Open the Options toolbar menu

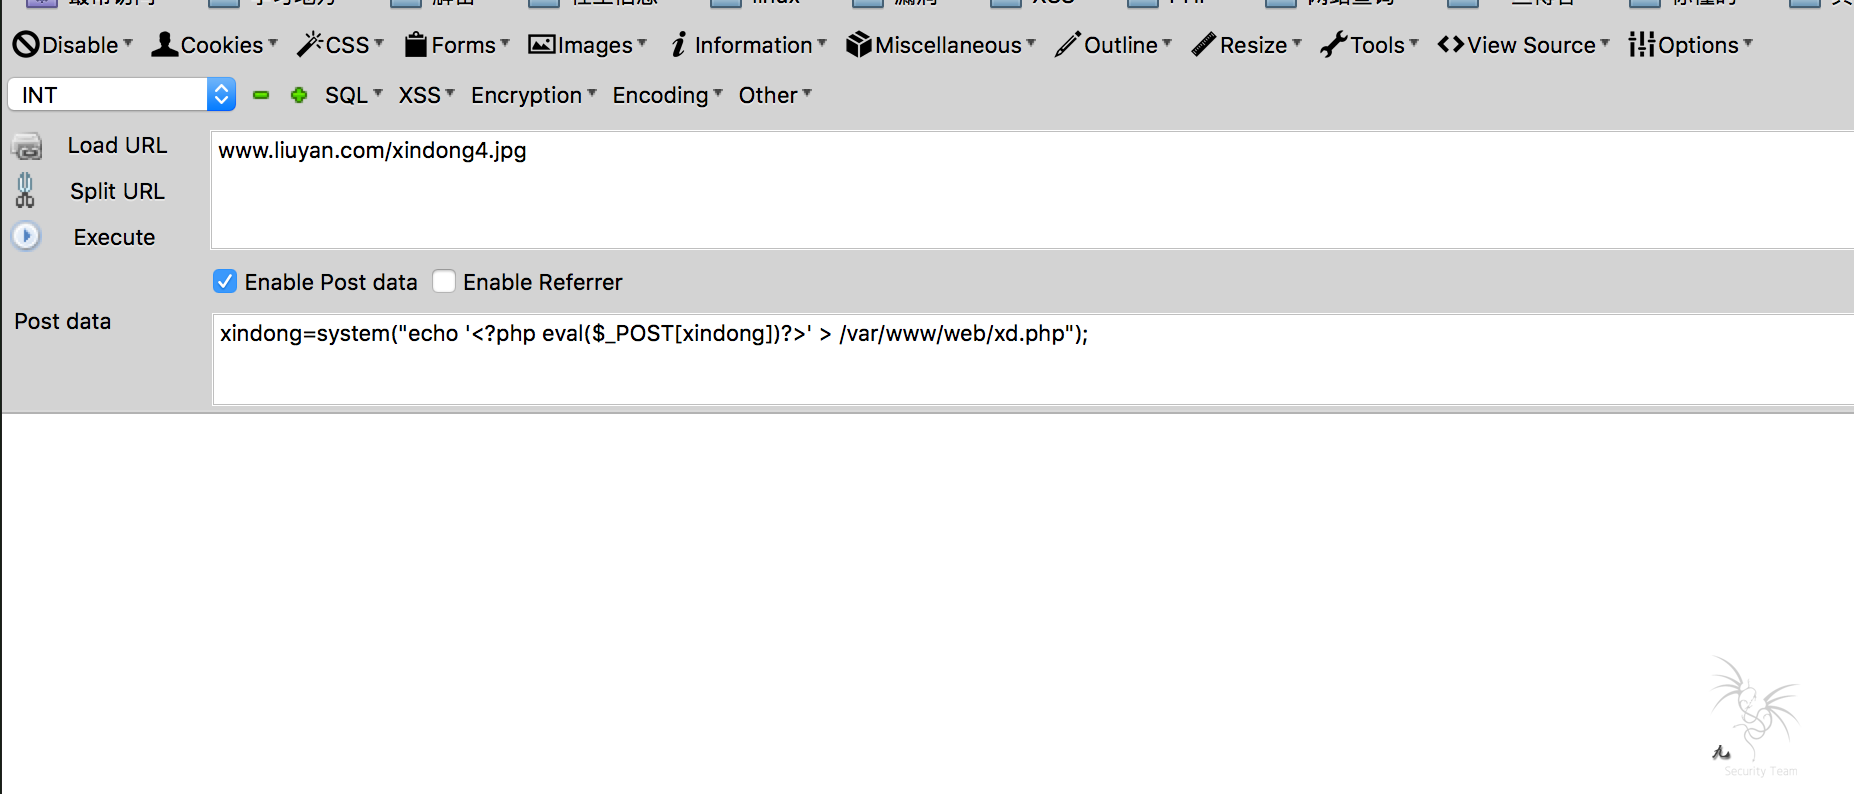pos(1691,45)
